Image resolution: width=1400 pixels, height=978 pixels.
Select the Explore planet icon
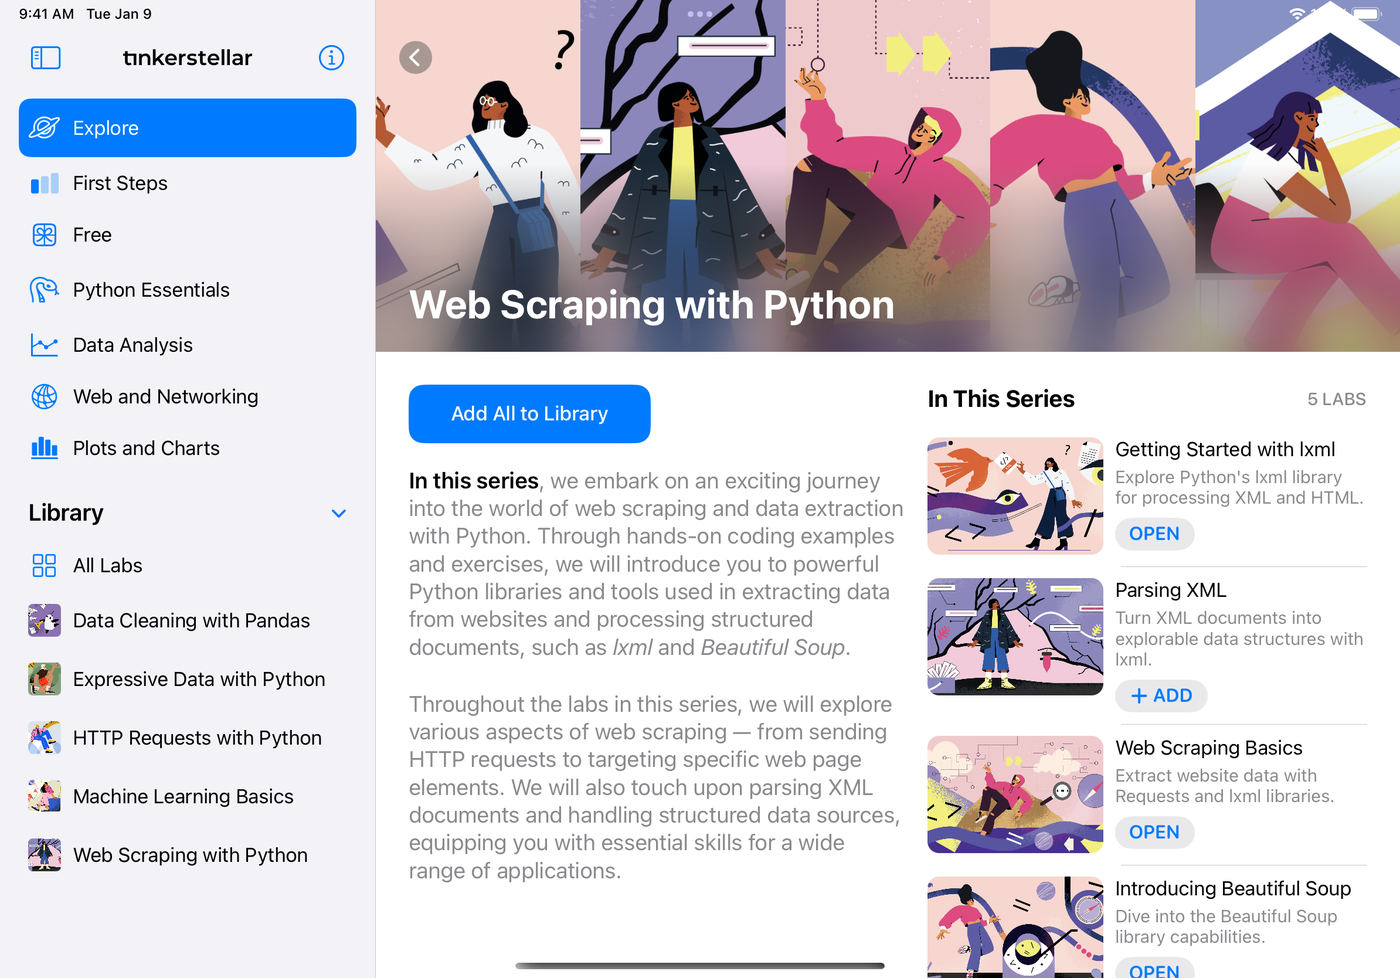click(x=44, y=128)
